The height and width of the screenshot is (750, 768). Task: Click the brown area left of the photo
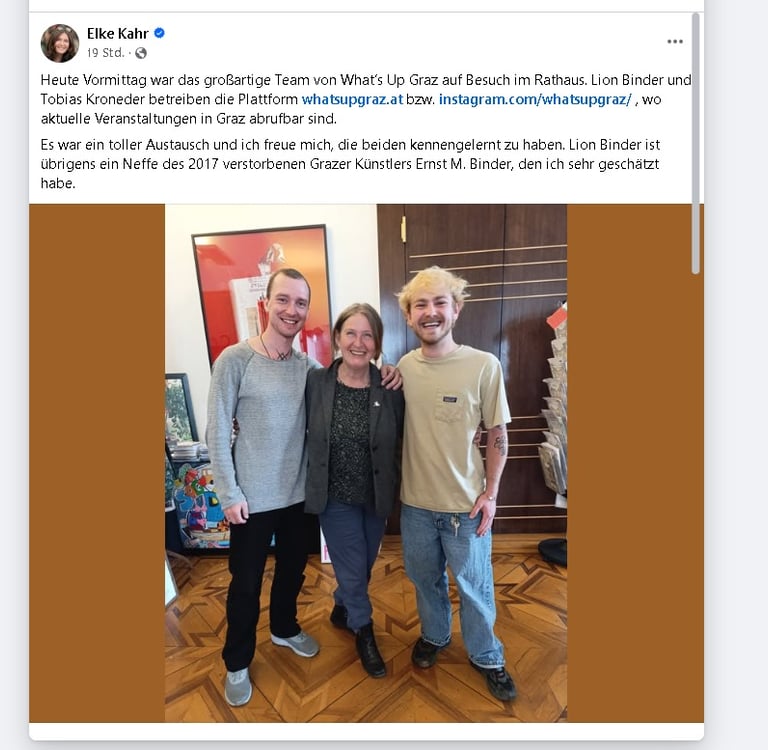coord(97,463)
